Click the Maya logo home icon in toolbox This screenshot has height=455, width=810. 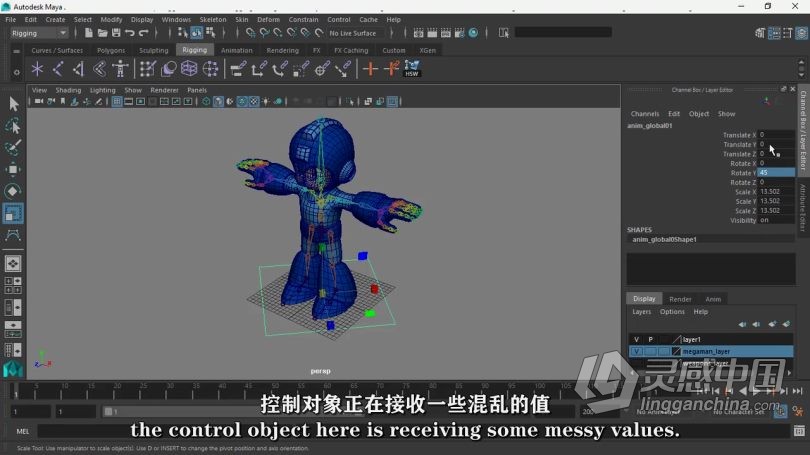coord(13,369)
